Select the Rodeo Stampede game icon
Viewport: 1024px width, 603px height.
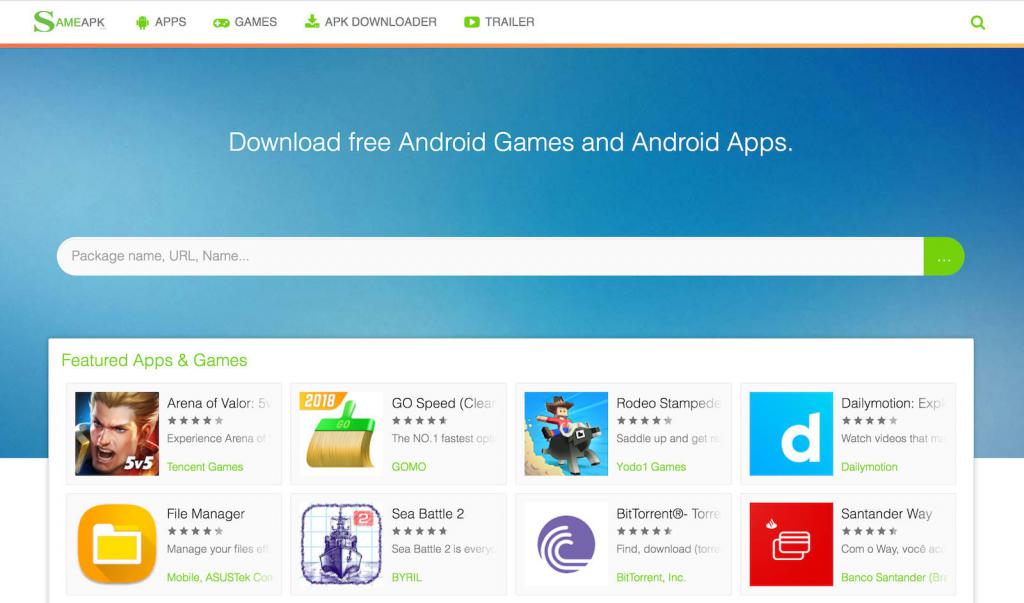click(x=566, y=434)
